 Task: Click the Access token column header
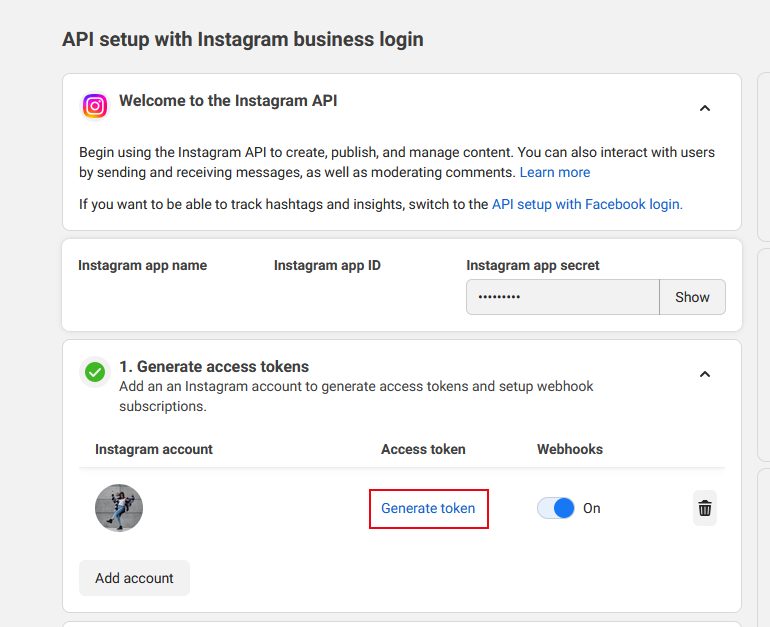(x=423, y=449)
